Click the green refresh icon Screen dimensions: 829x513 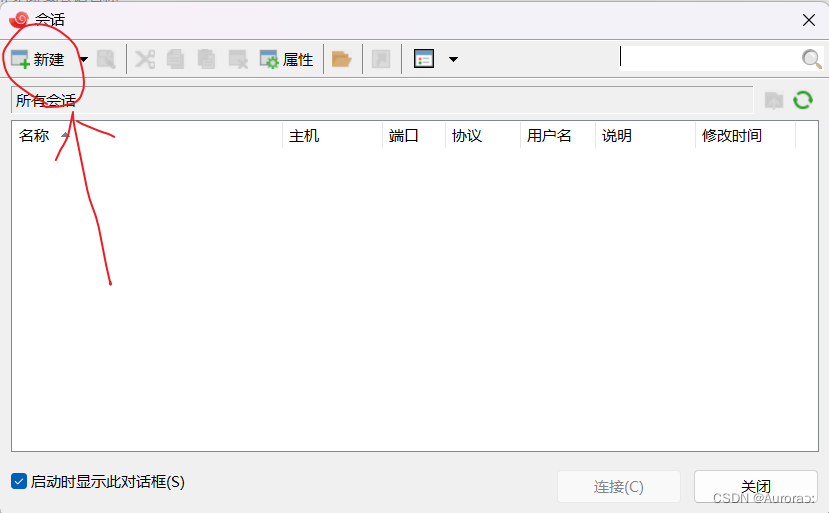tap(803, 100)
